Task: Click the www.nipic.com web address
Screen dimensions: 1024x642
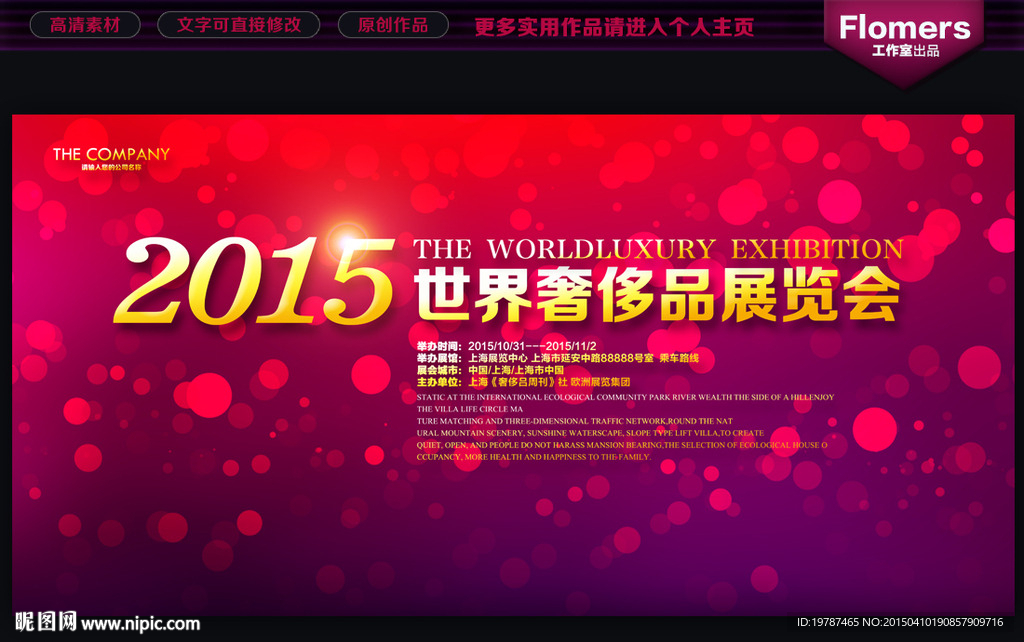Action: coord(141,624)
